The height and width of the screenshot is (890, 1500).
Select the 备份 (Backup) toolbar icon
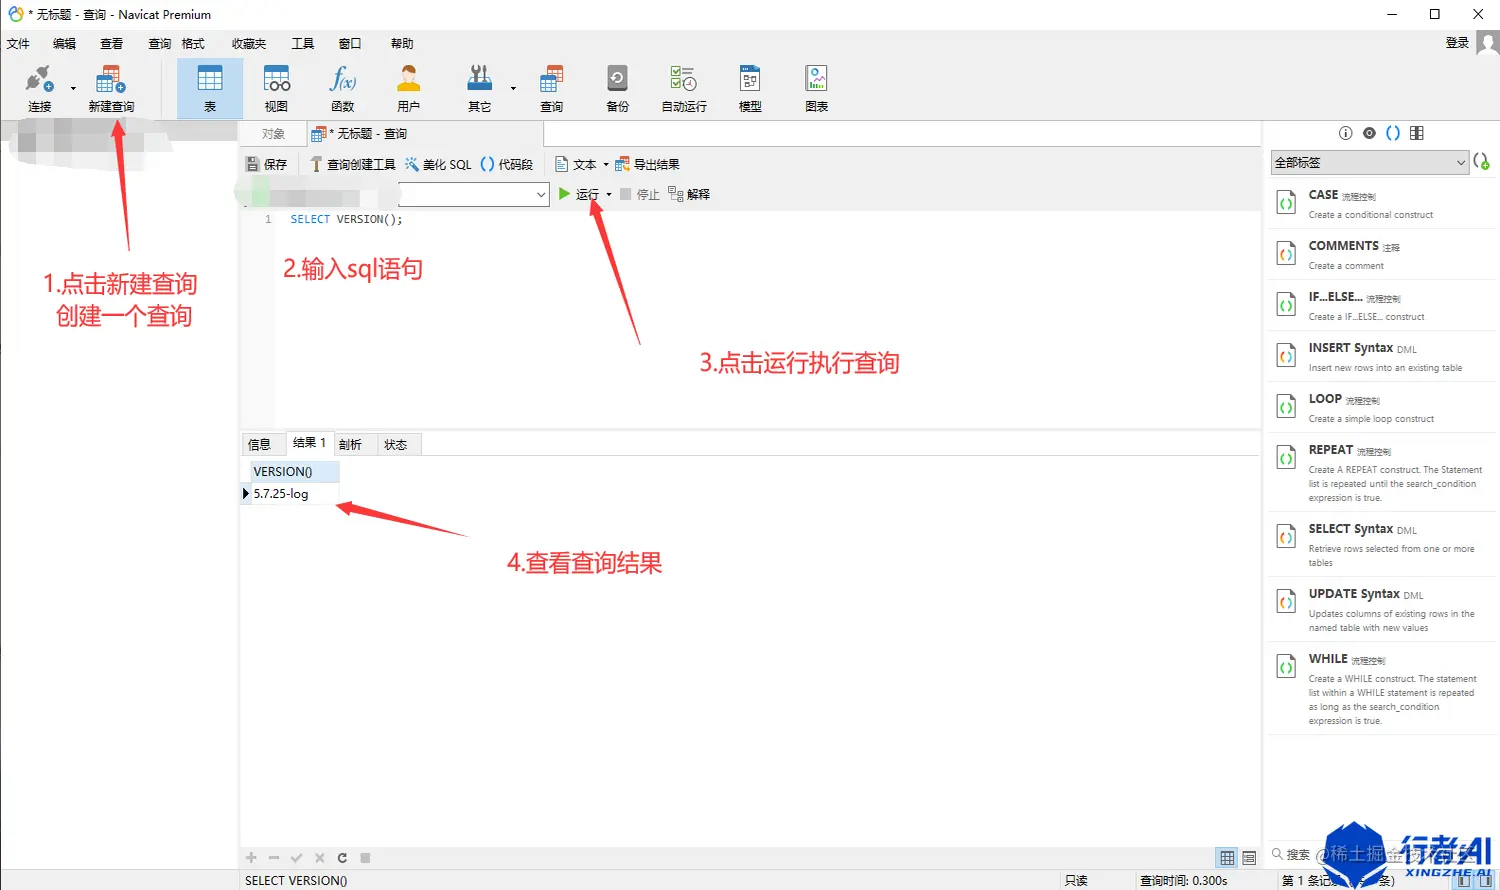(x=617, y=88)
